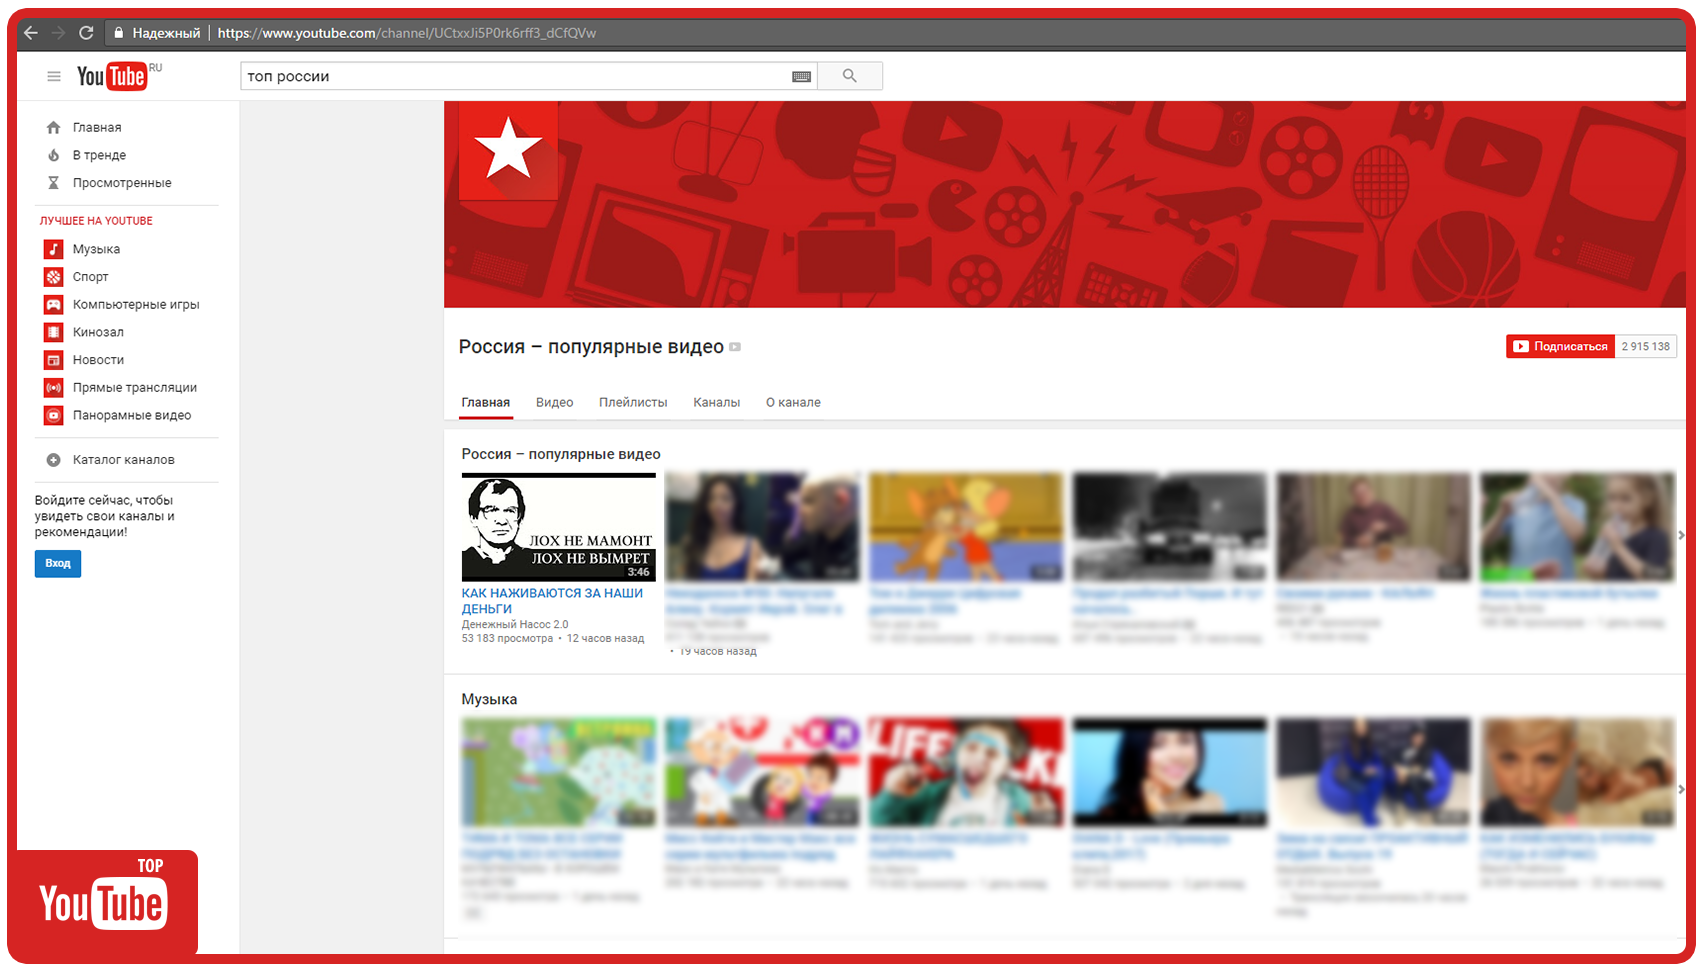Click the YouTube RU logo
This screenshot has height=968, width=1697.
click(113, 75)
